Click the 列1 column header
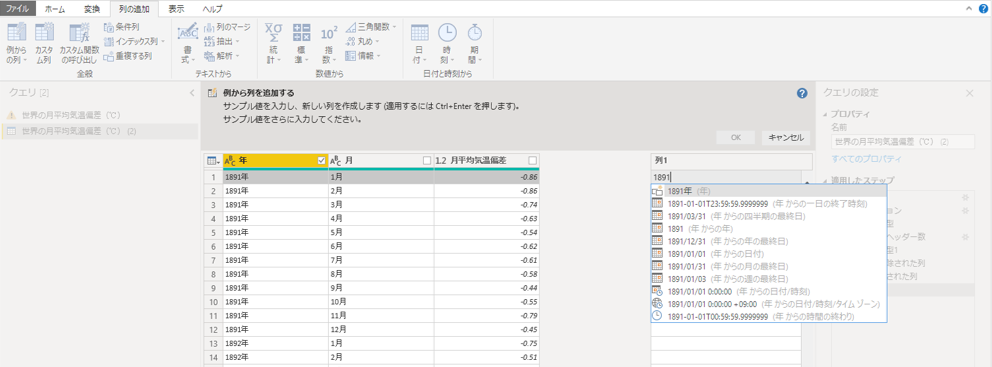Viewport: 992px width, 367px height. tap(732, 161)
